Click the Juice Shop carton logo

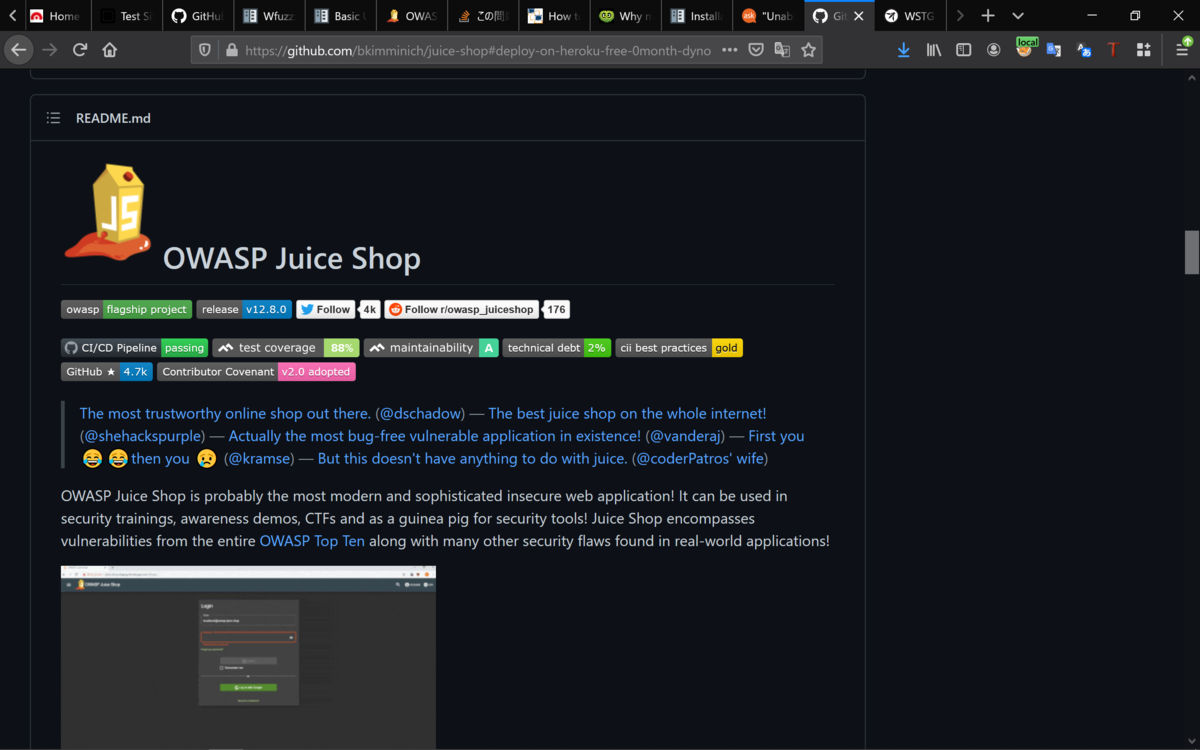[x=107, y=213]
